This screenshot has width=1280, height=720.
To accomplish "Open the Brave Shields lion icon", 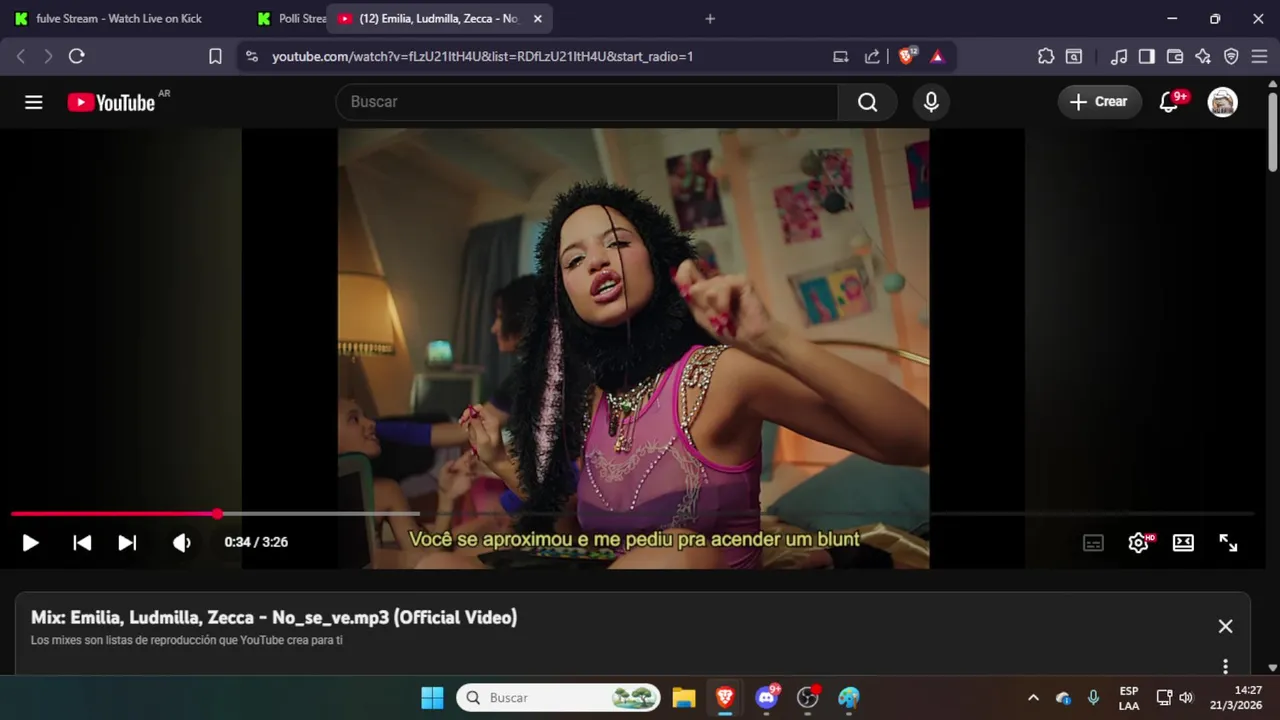I will click(906, 57).
